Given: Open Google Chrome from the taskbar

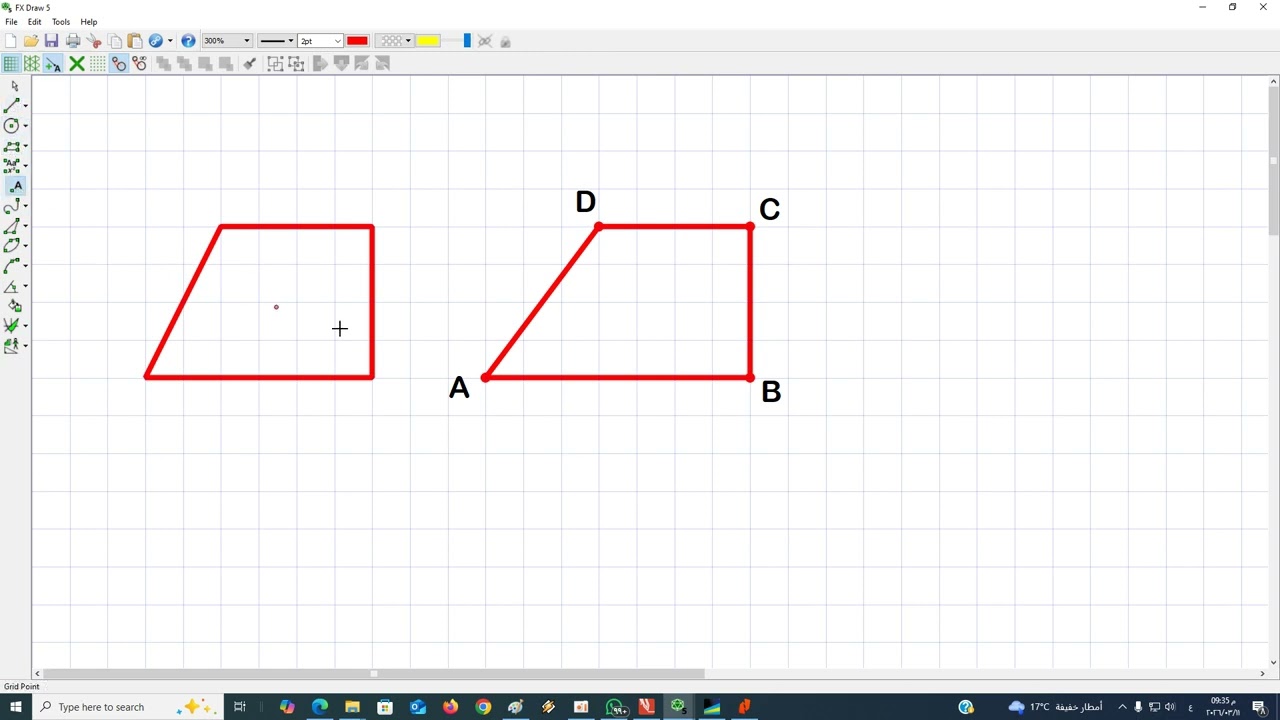Looking at the screenshot, I should [483, 707].
